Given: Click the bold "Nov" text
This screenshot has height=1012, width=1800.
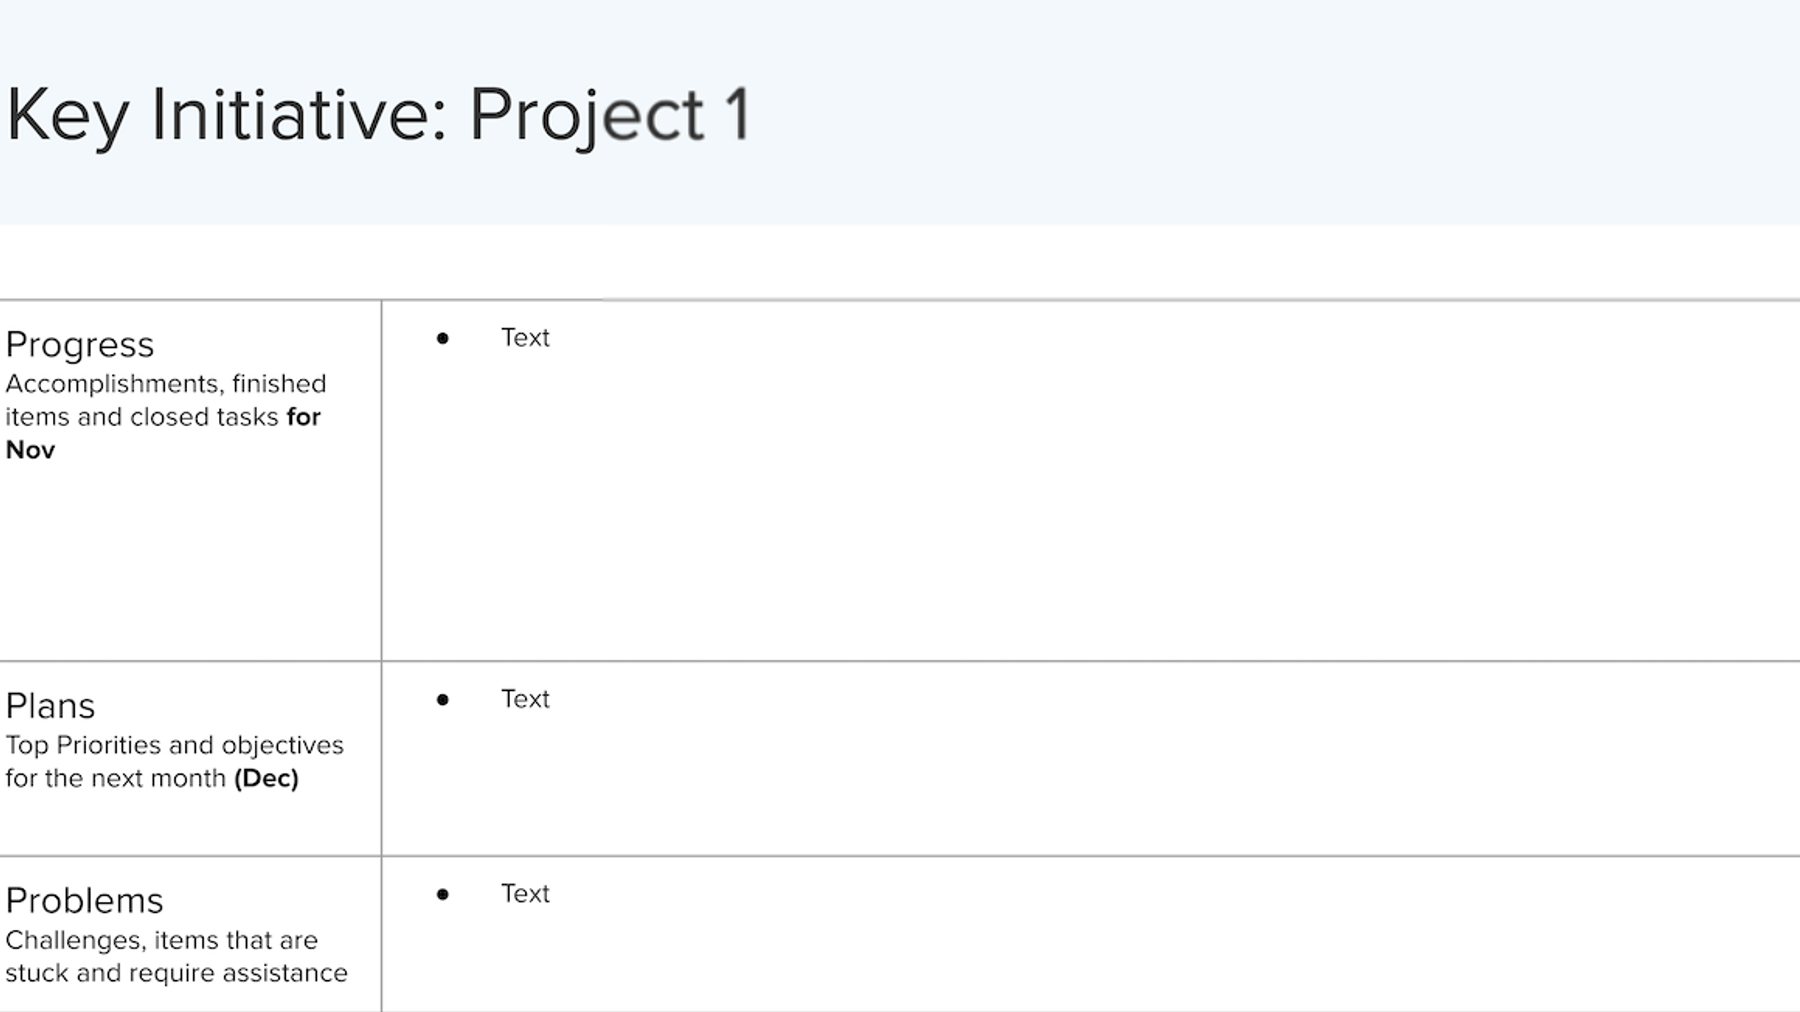Looking at the screenshot, I should pos(30,450).
